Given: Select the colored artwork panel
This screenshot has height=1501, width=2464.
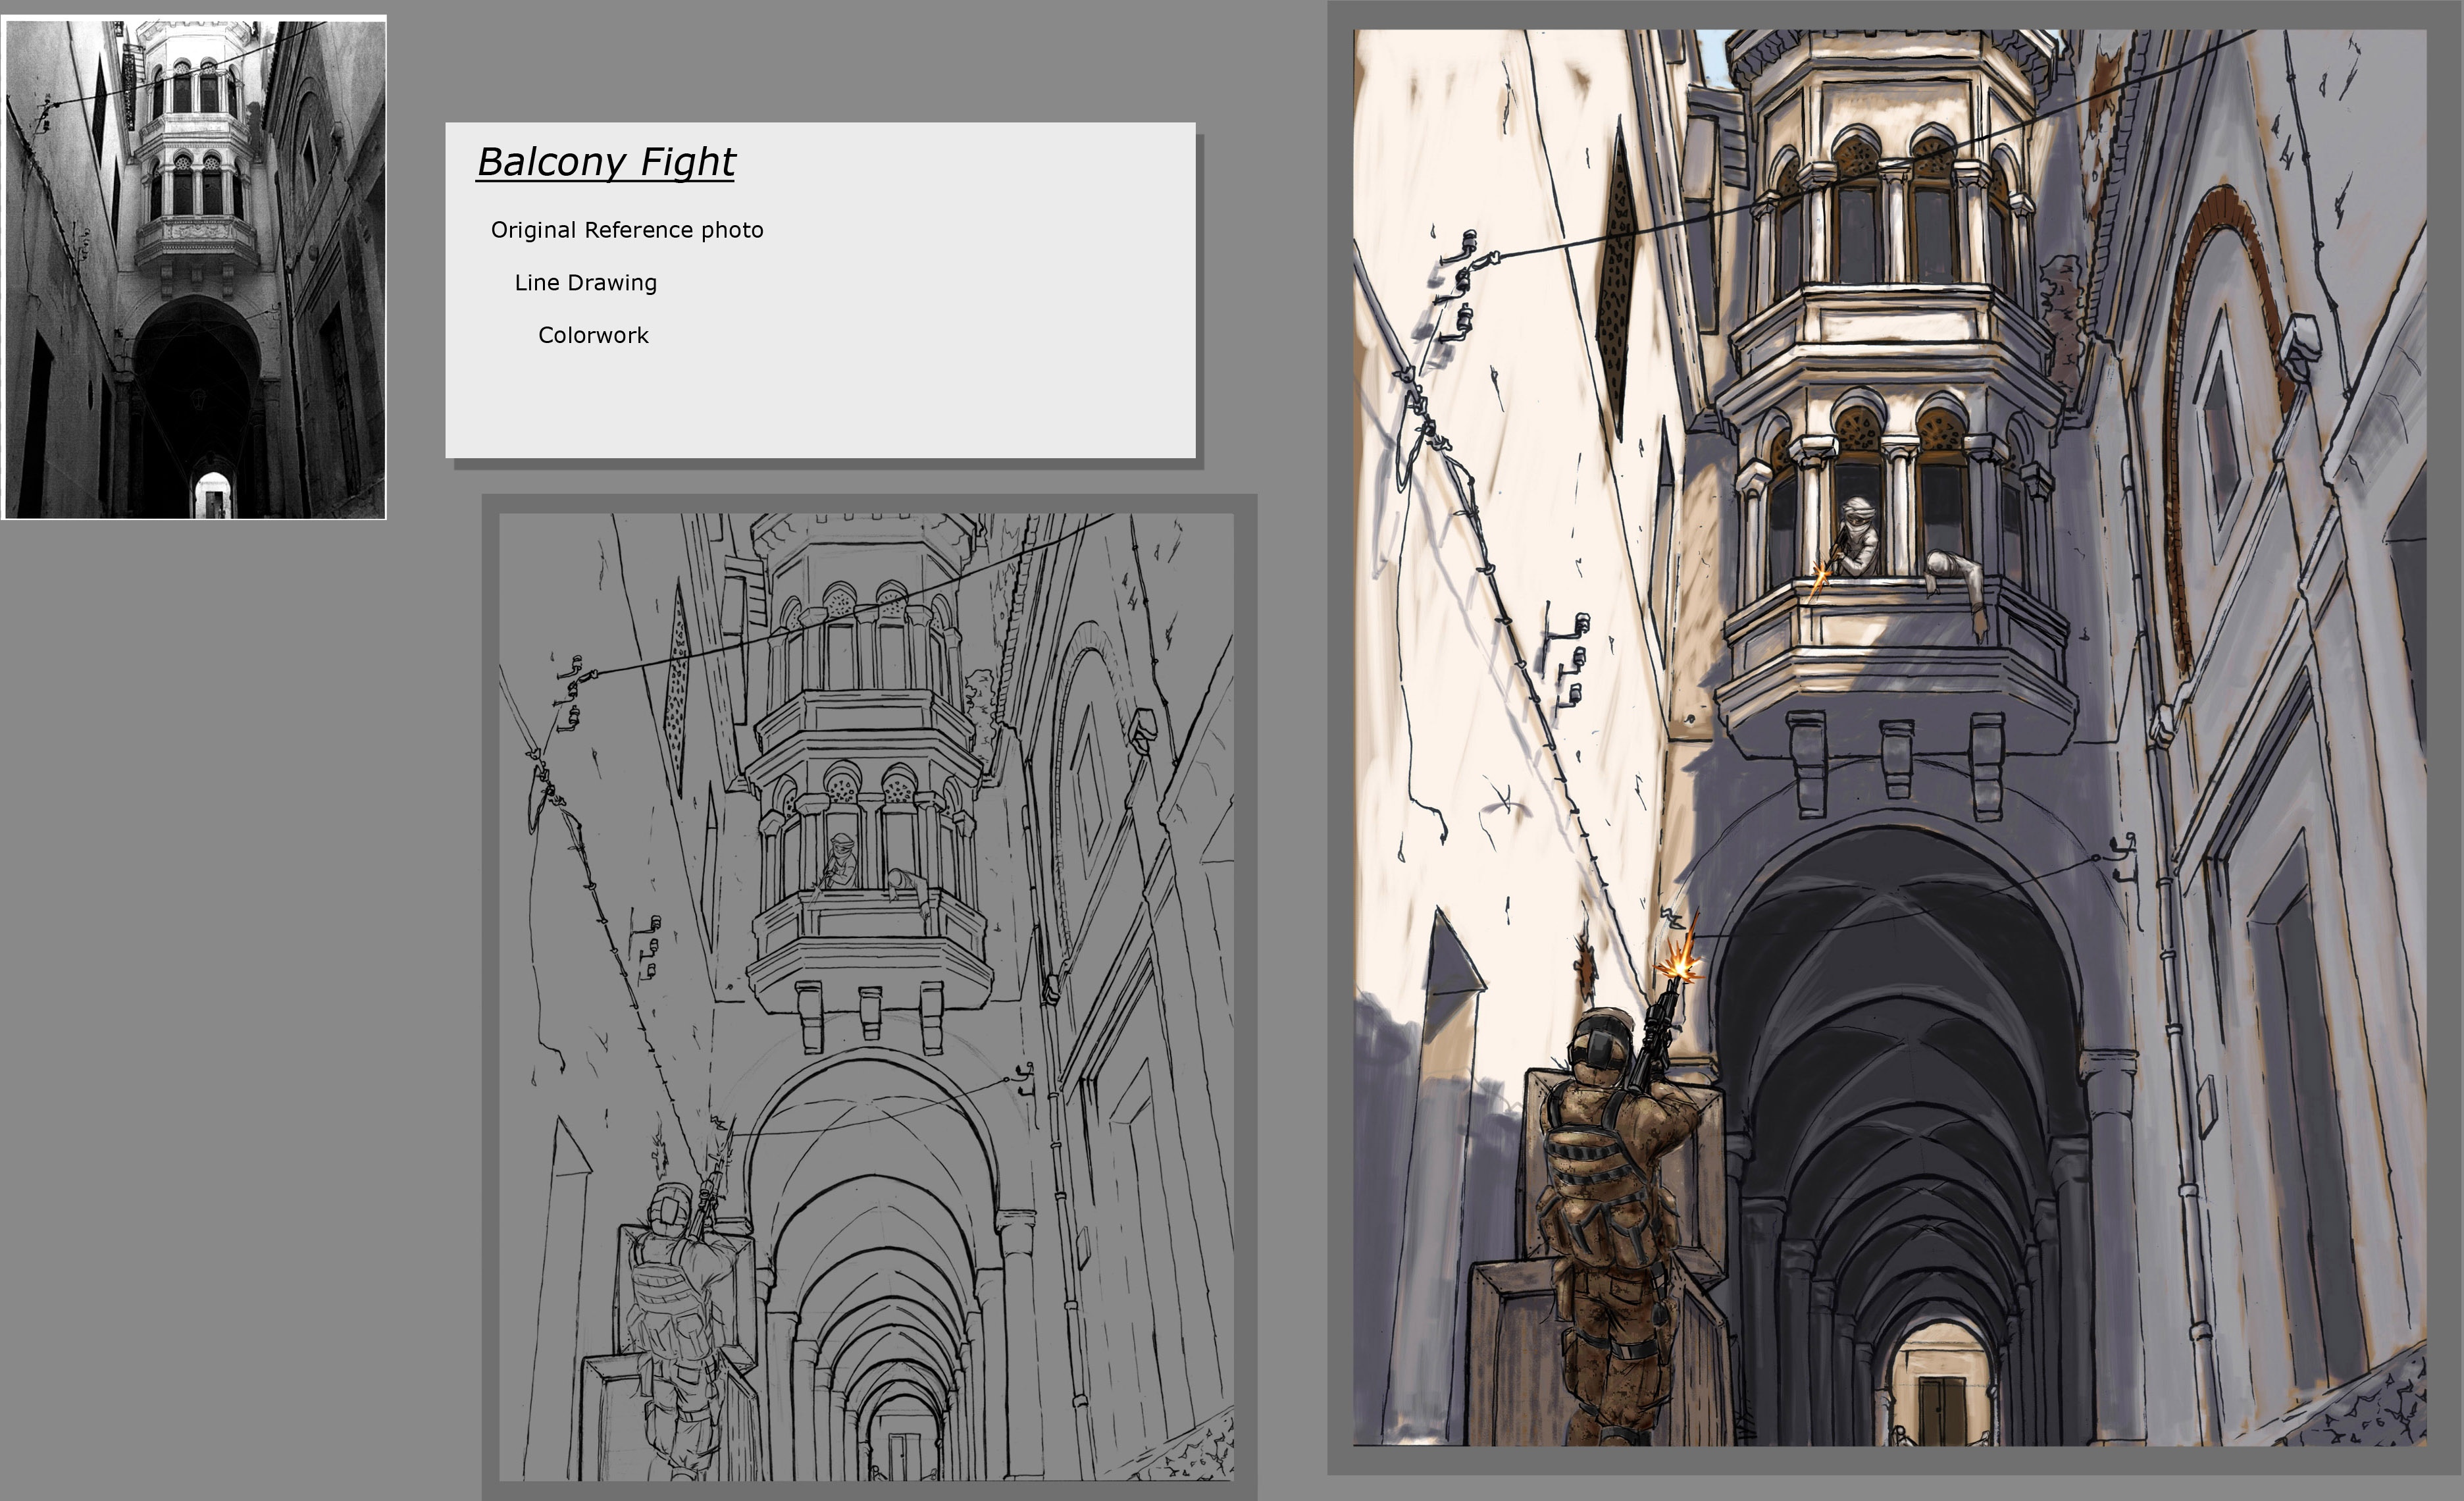Looking at the screenshot, I should (x=1890, y=737).
